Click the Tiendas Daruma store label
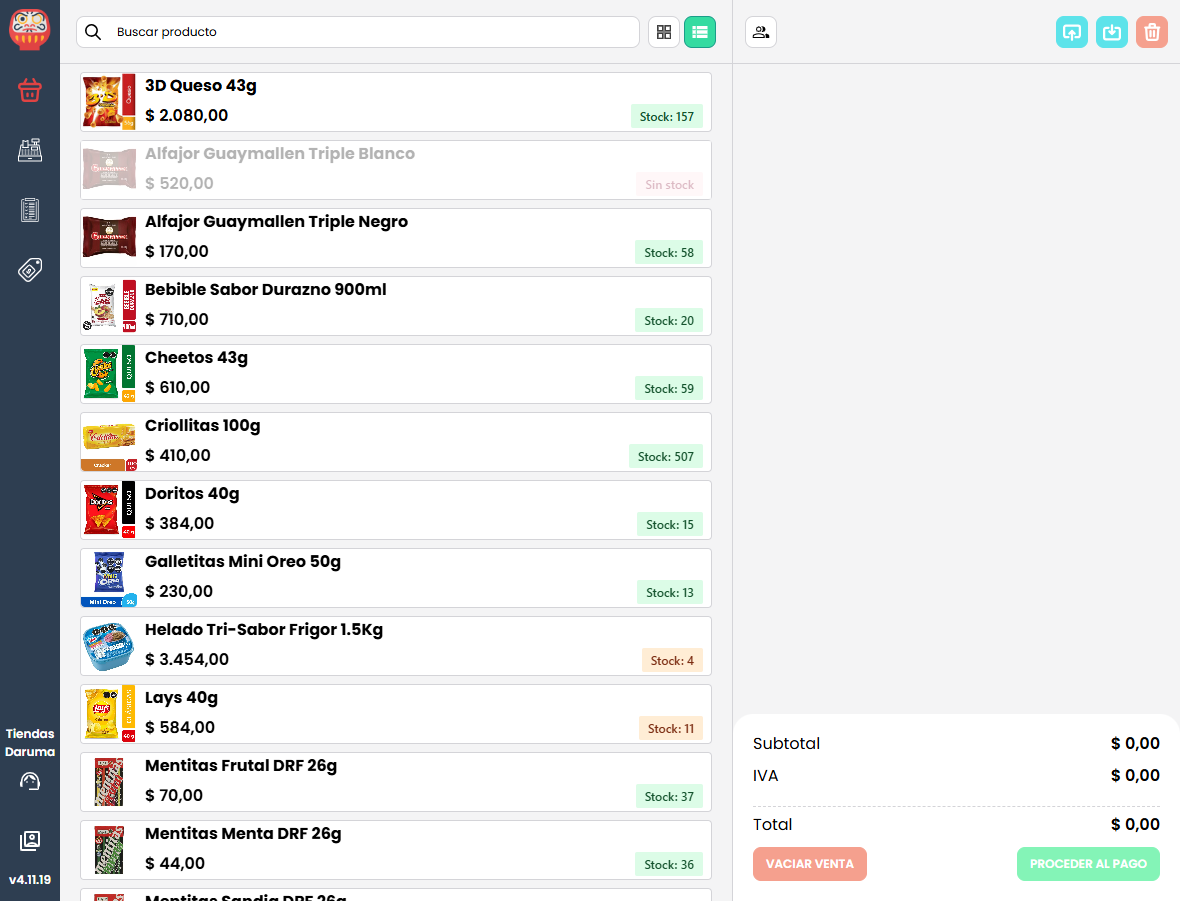Screen dimensions: 1180x901 pyautogui.click(x=29, y=742)
